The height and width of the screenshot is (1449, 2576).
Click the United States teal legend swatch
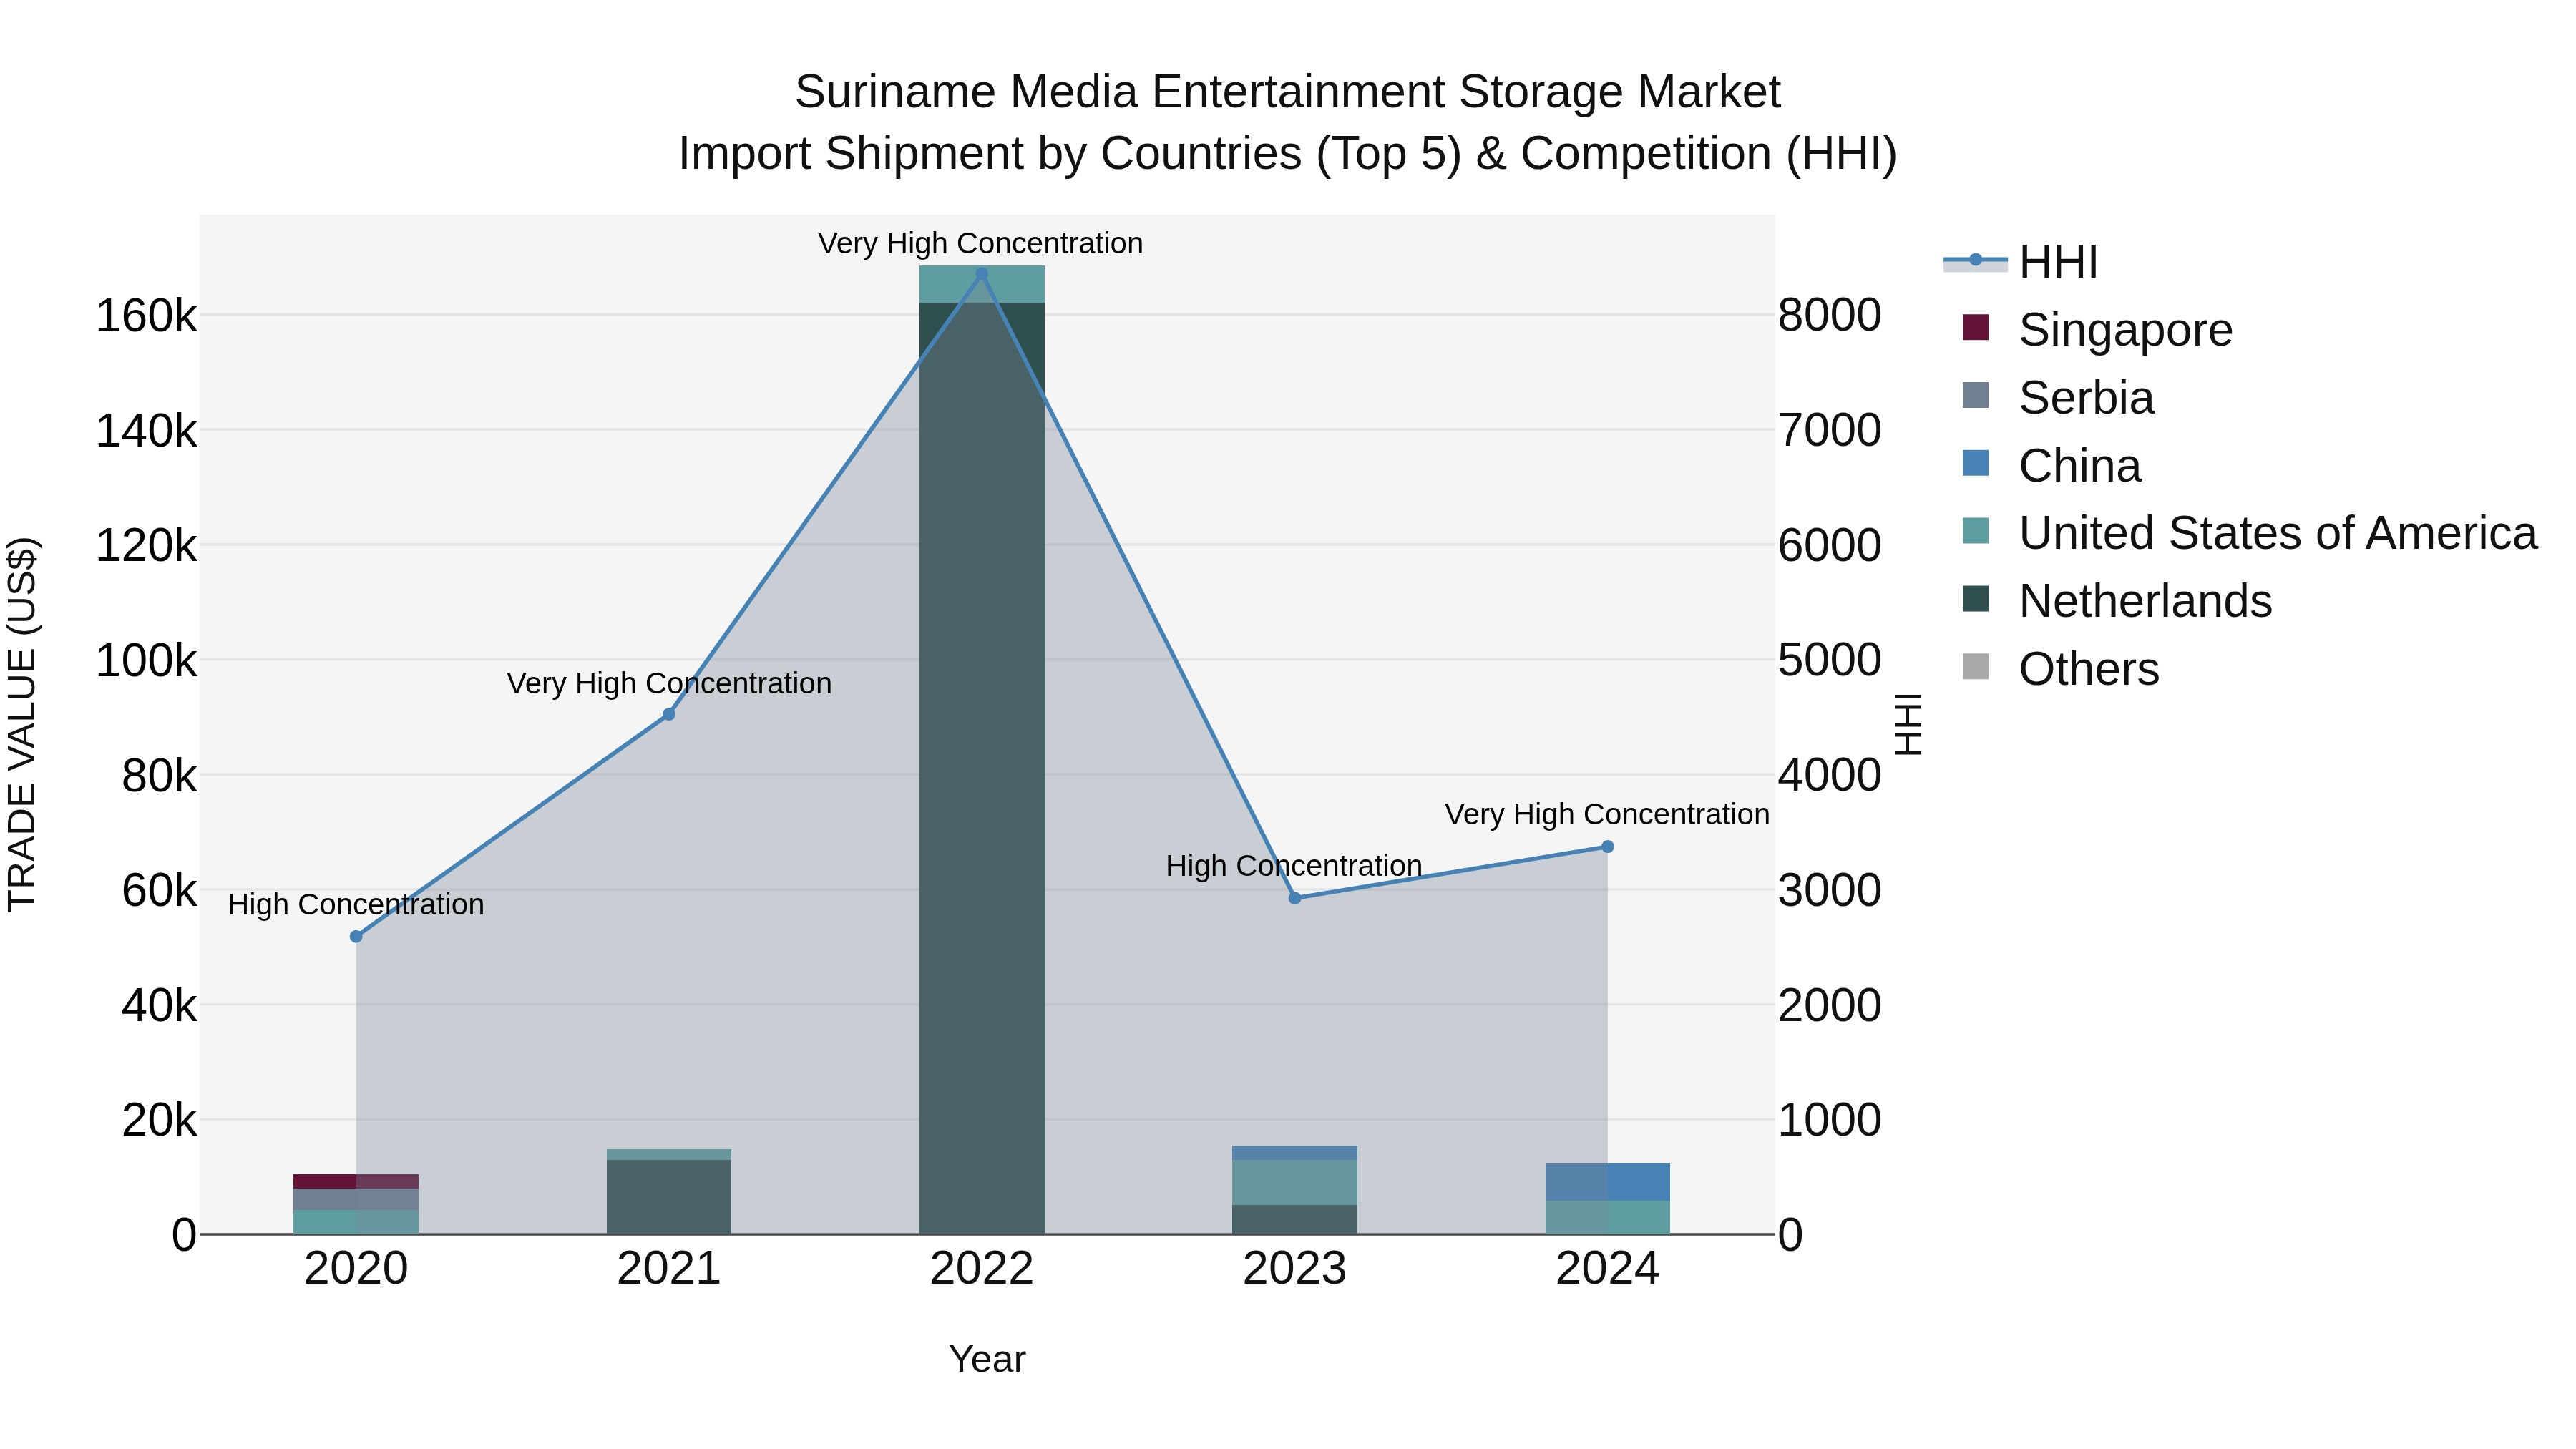(1976, 530)
